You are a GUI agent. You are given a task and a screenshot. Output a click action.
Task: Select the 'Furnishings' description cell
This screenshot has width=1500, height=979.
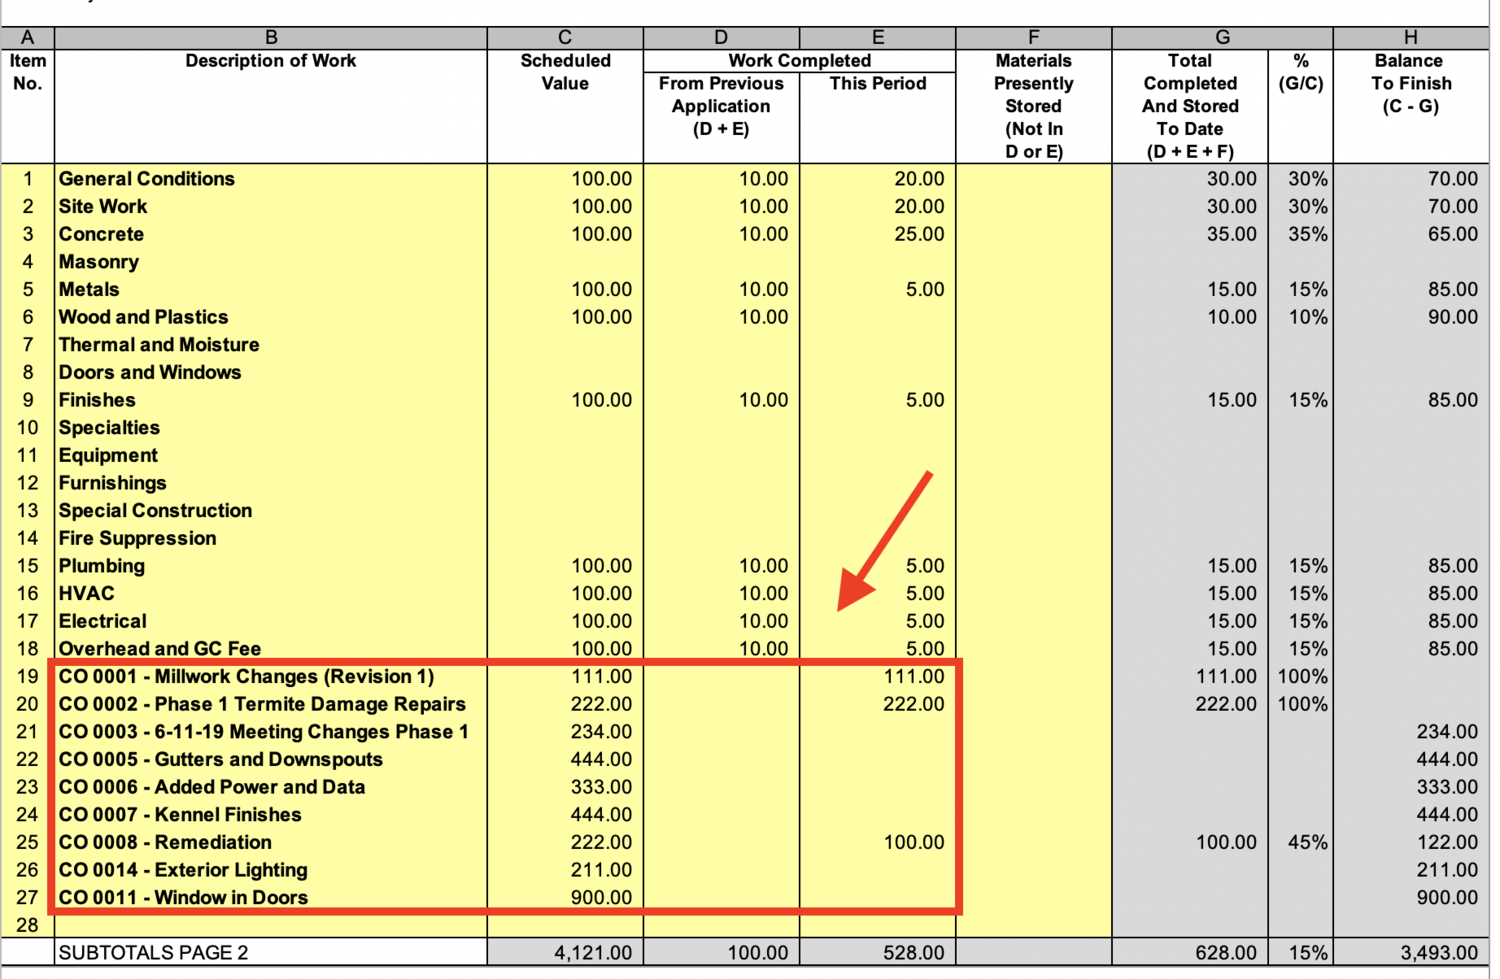pyautogui.click(x=271, y=483)
